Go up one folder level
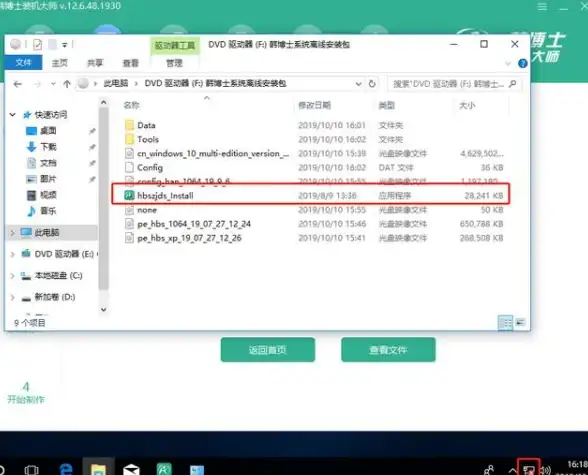This screenshot has width=588, height=475. tap(67, 84)
